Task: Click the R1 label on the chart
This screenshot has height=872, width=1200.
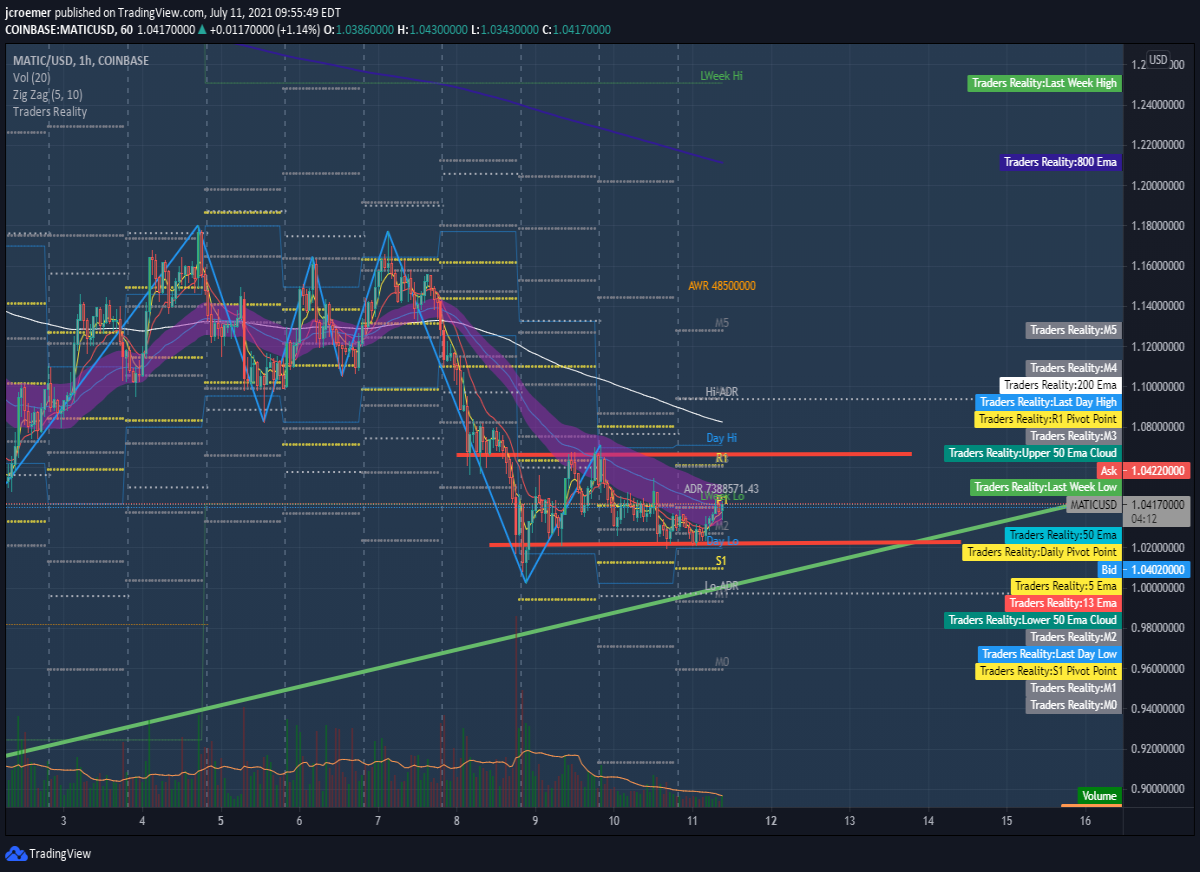Action: (x=721, y=458)
